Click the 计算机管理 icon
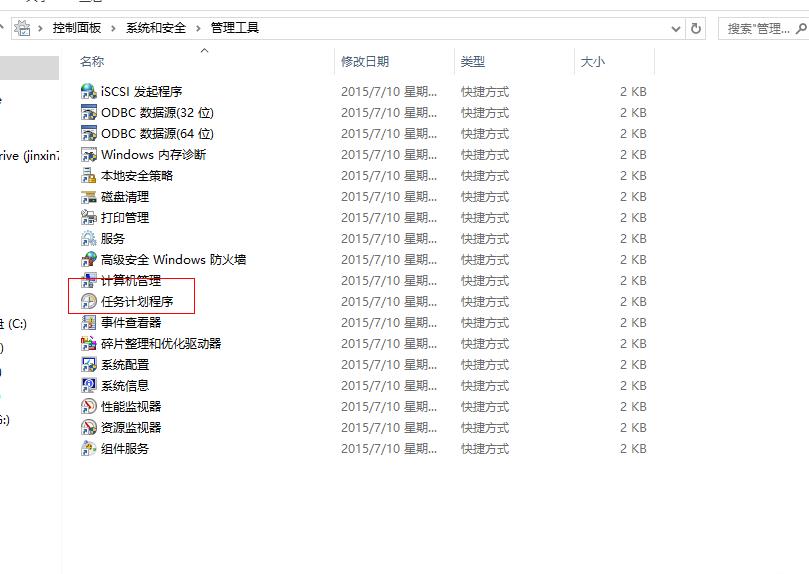Image resolution: width=809 pixels, height=574 pixels. [x=89, y=281]
